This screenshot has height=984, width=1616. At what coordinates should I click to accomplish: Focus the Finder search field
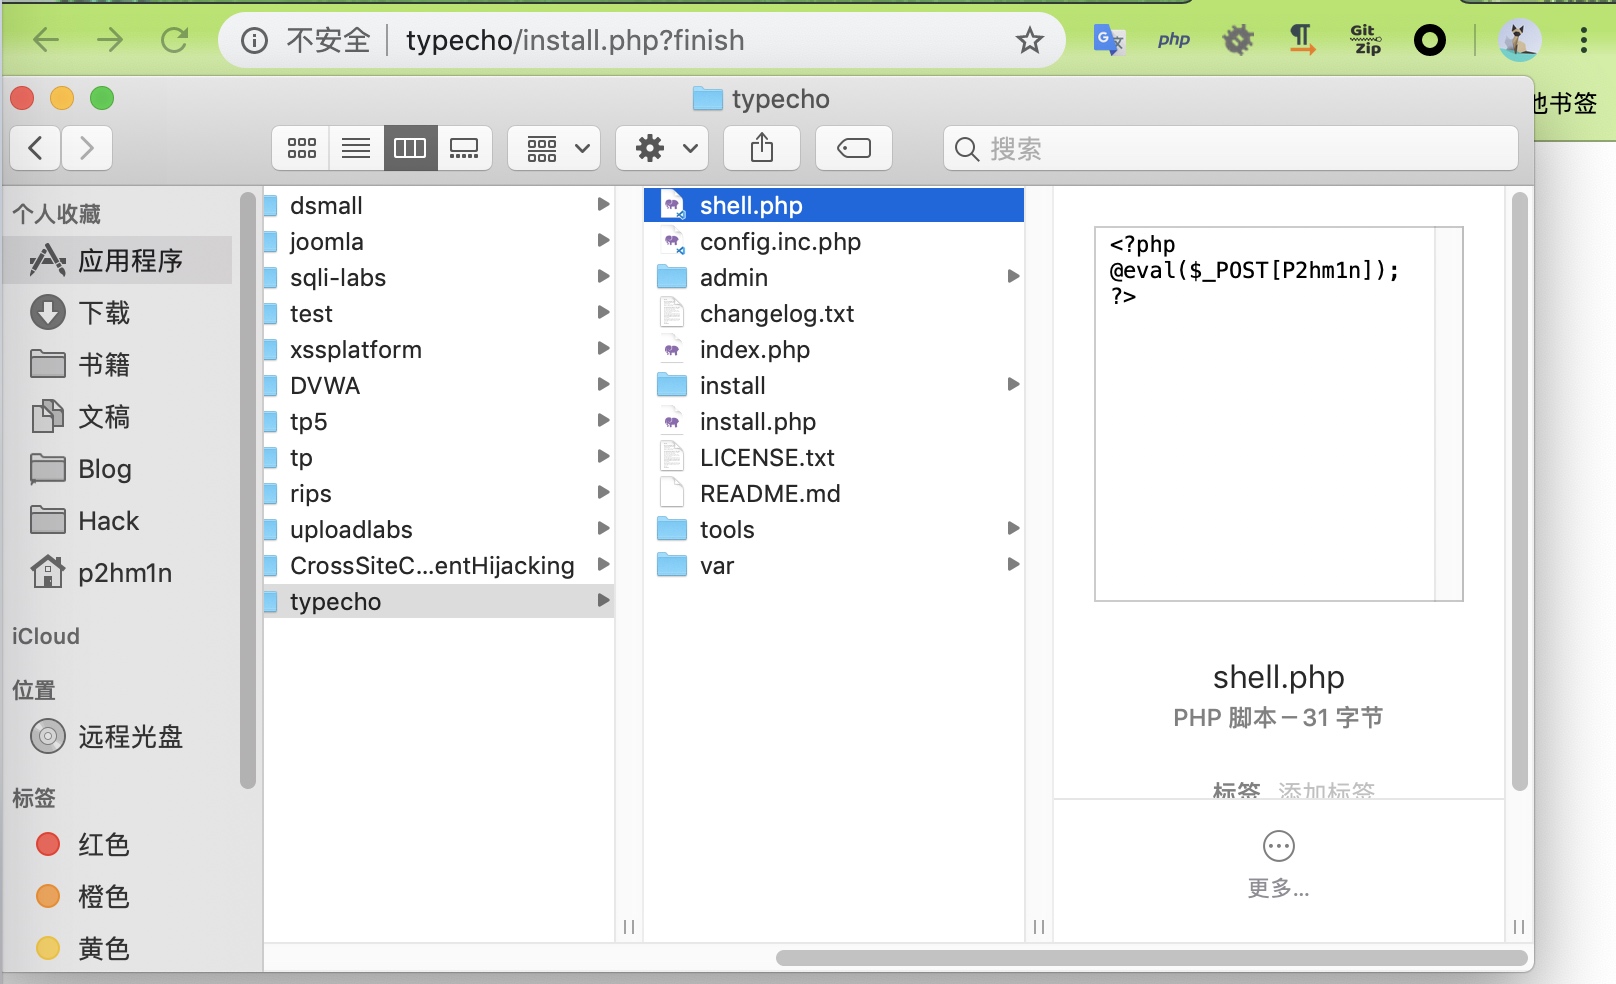(1231, 149)
